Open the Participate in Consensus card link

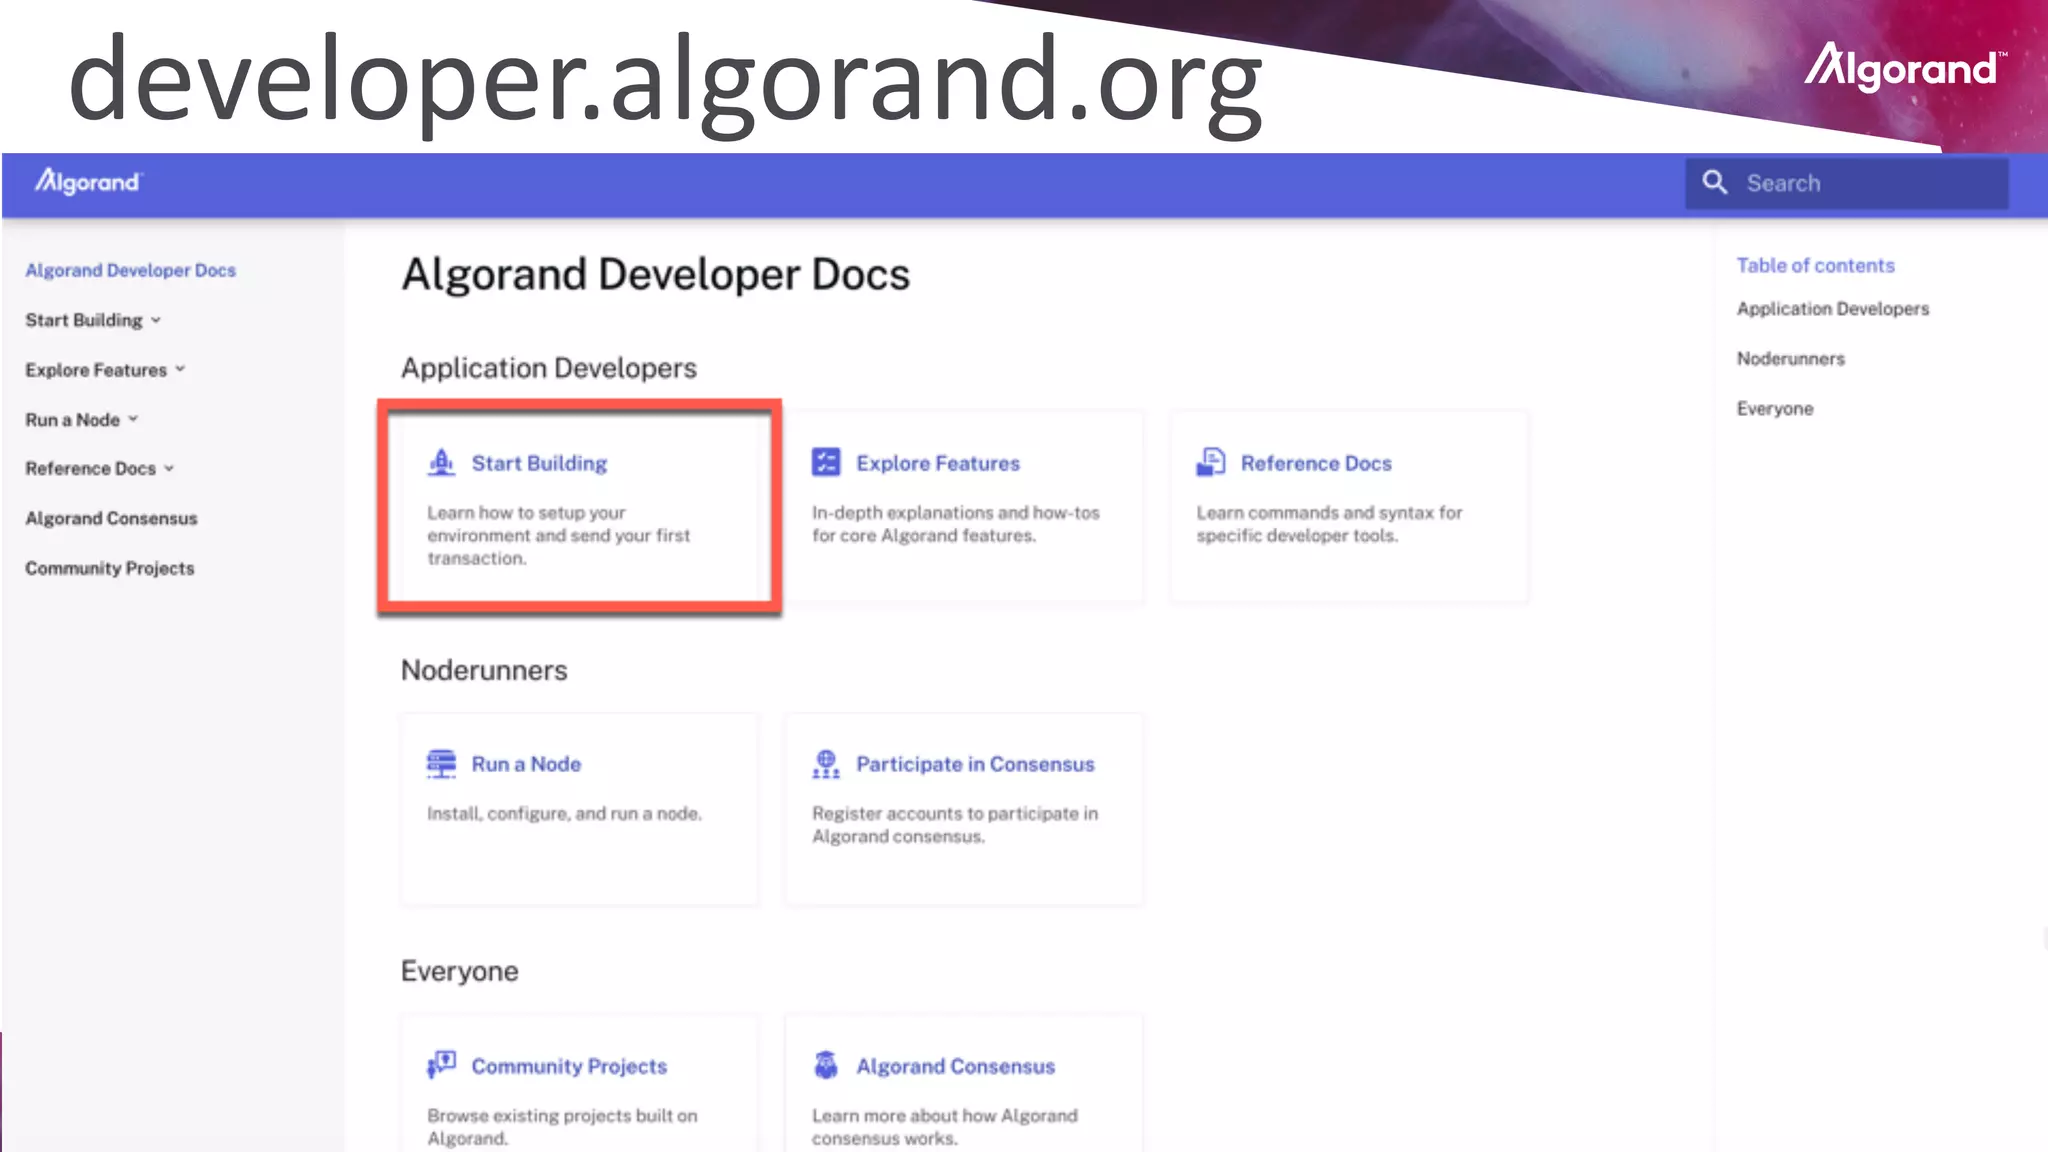coord(975,764)
